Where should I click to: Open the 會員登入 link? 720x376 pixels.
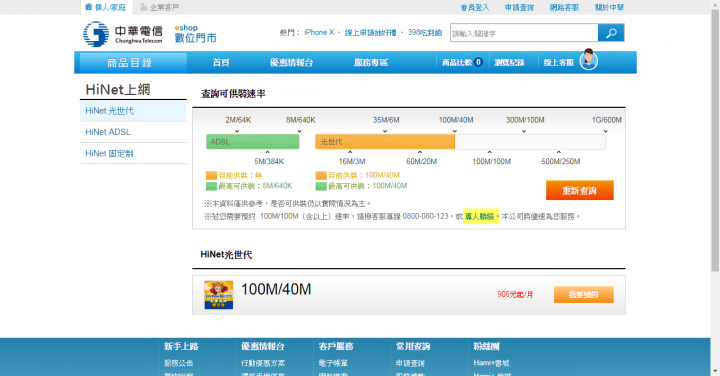(x=475, y=7)
